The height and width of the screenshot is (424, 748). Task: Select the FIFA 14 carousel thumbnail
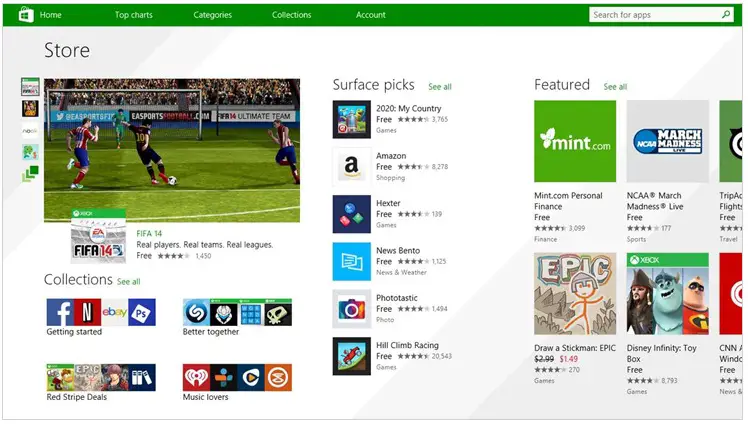click(30, 87)
